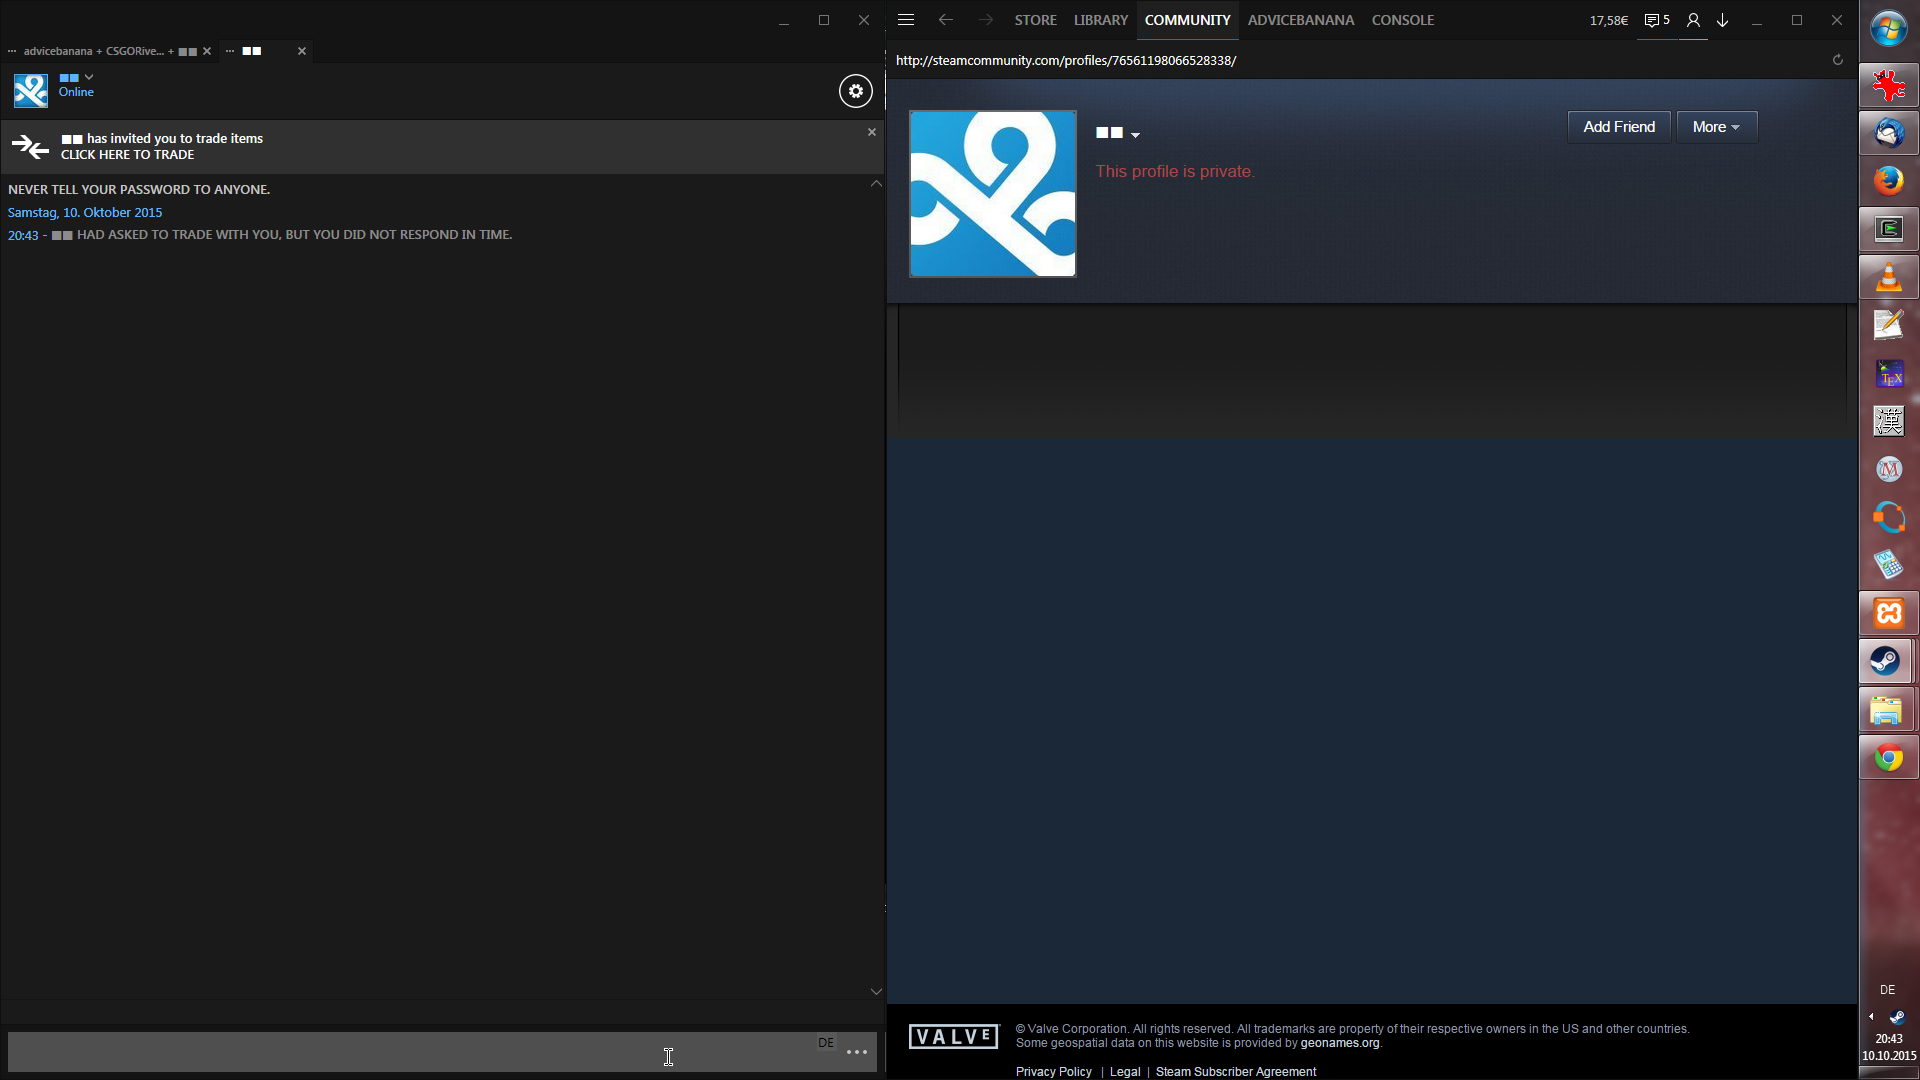Image resolution: width=1920 pixels, height=1080 pixels.
Task: Expand the chat user name dropdown chevron
Action: (x=89, y=77)
